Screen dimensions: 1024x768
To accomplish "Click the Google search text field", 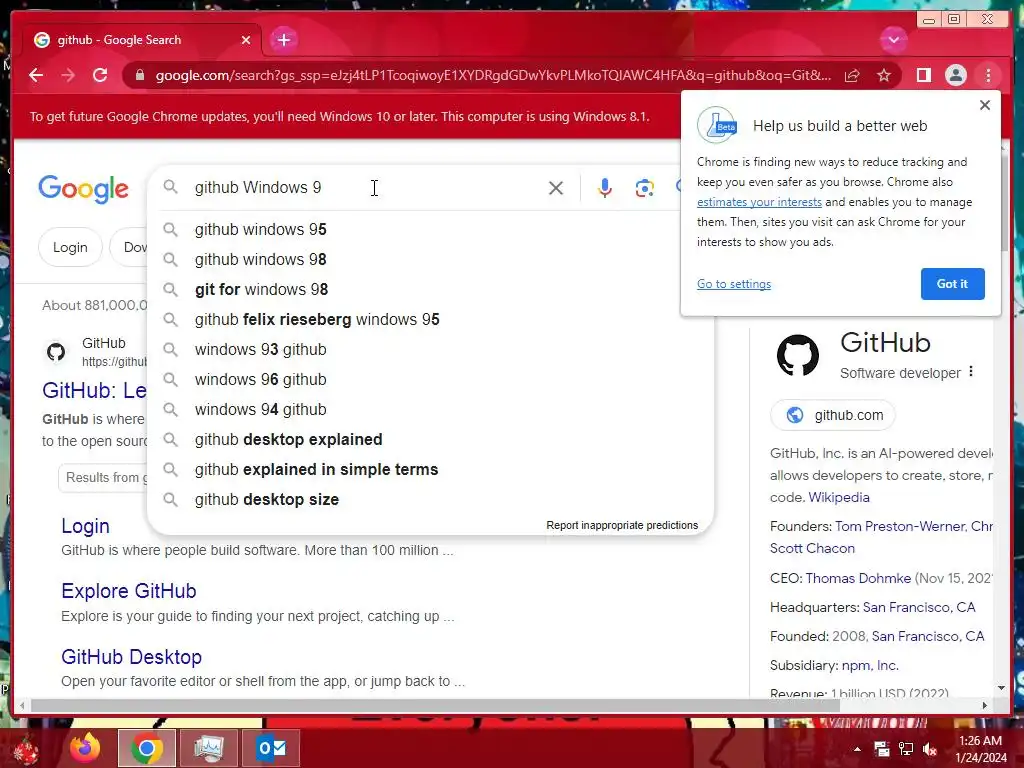I will (x=366, y=188).
